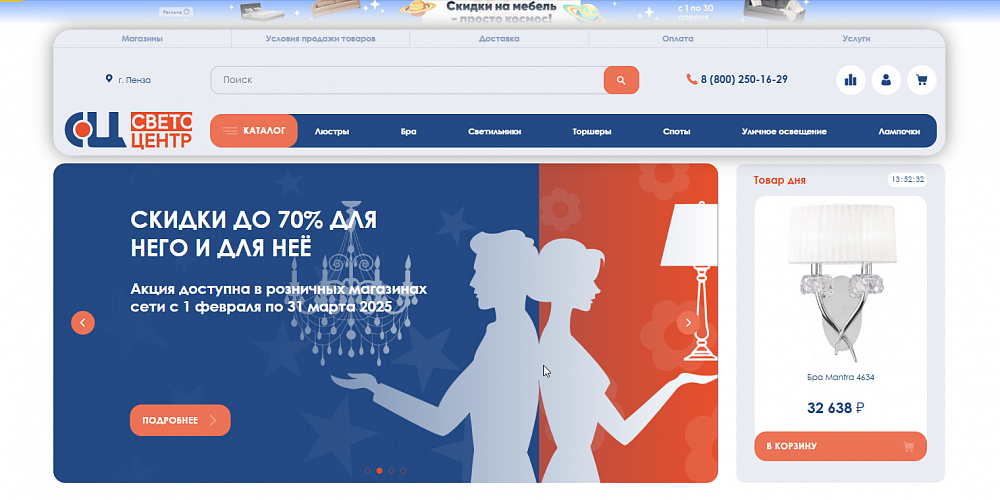Select the third carousel dot indicator
This screenshot has width=1000, height=500.
coord(392,470)
